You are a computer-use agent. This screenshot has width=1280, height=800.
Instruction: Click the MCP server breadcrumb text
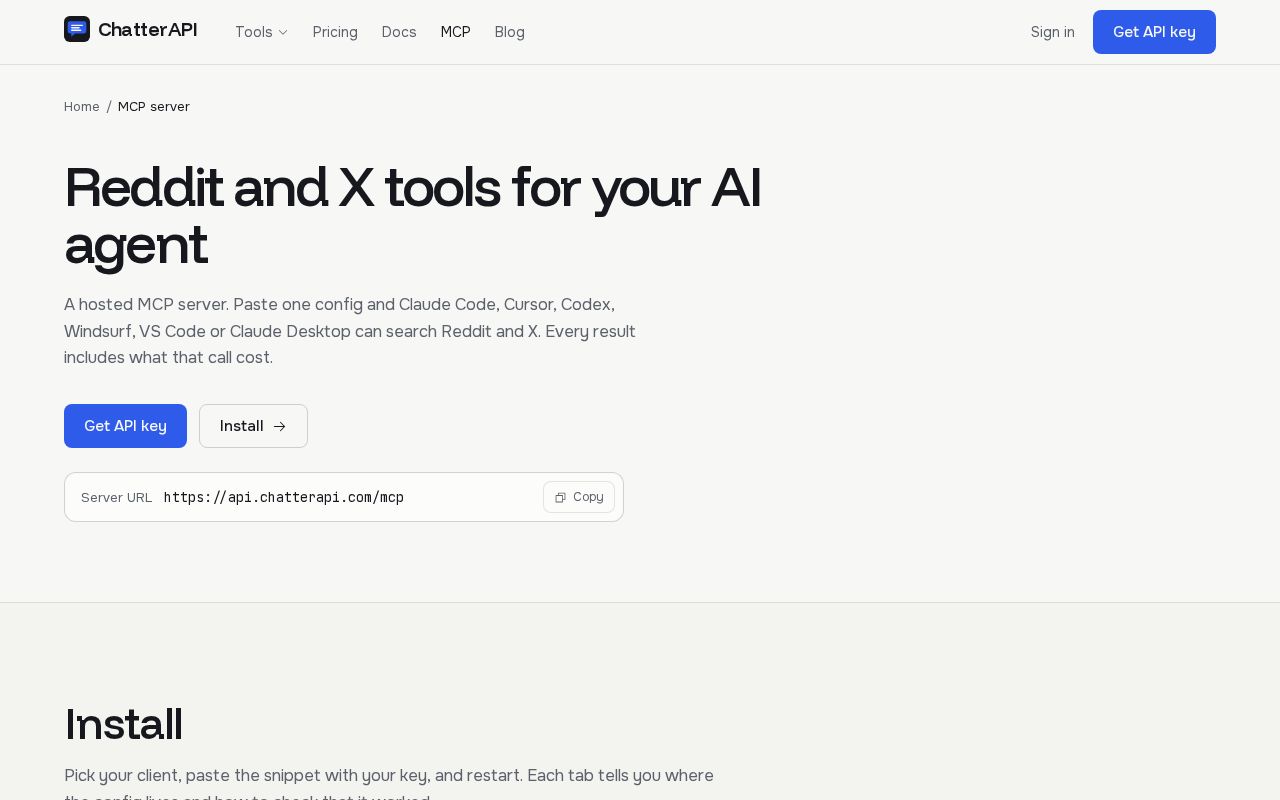tap(154, 107)
